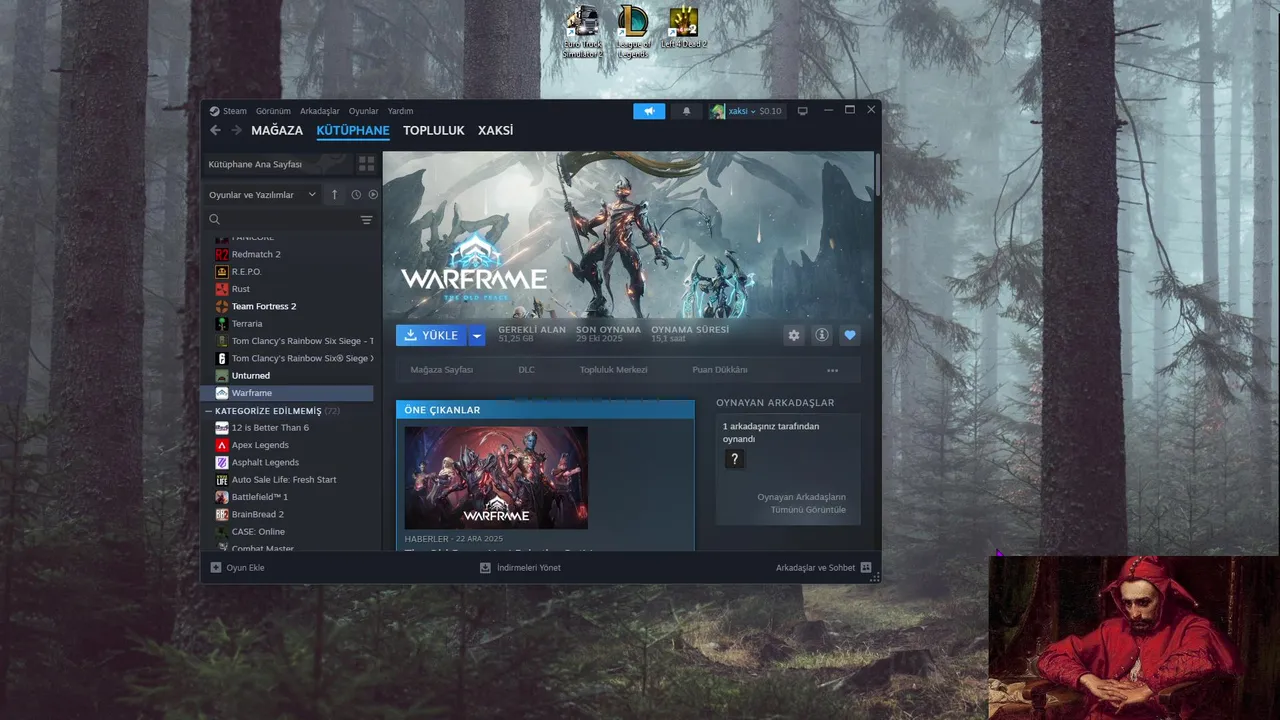Image resolution: width=1280 pixels, height=720 pixels.
Task: Collapse the KATEGORİZE EDİLMEMİŞ category
Action: (209, 411)
